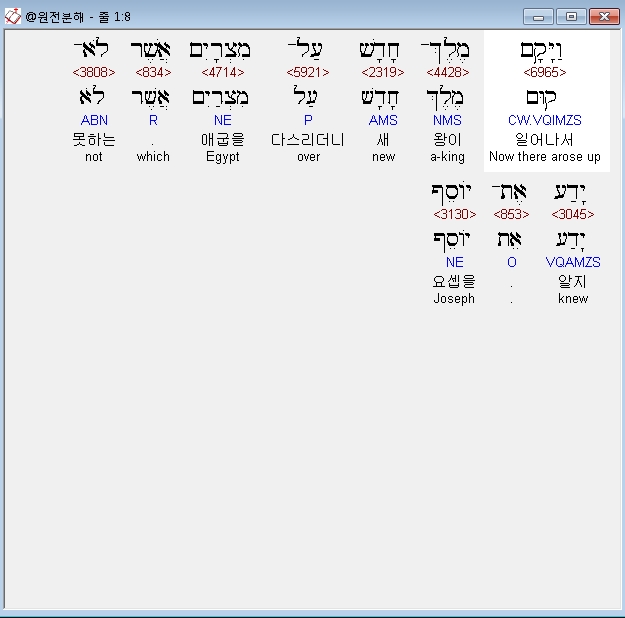Click Strong's number <4428>
The image size is (625, 618).
[x=448, y=72]
